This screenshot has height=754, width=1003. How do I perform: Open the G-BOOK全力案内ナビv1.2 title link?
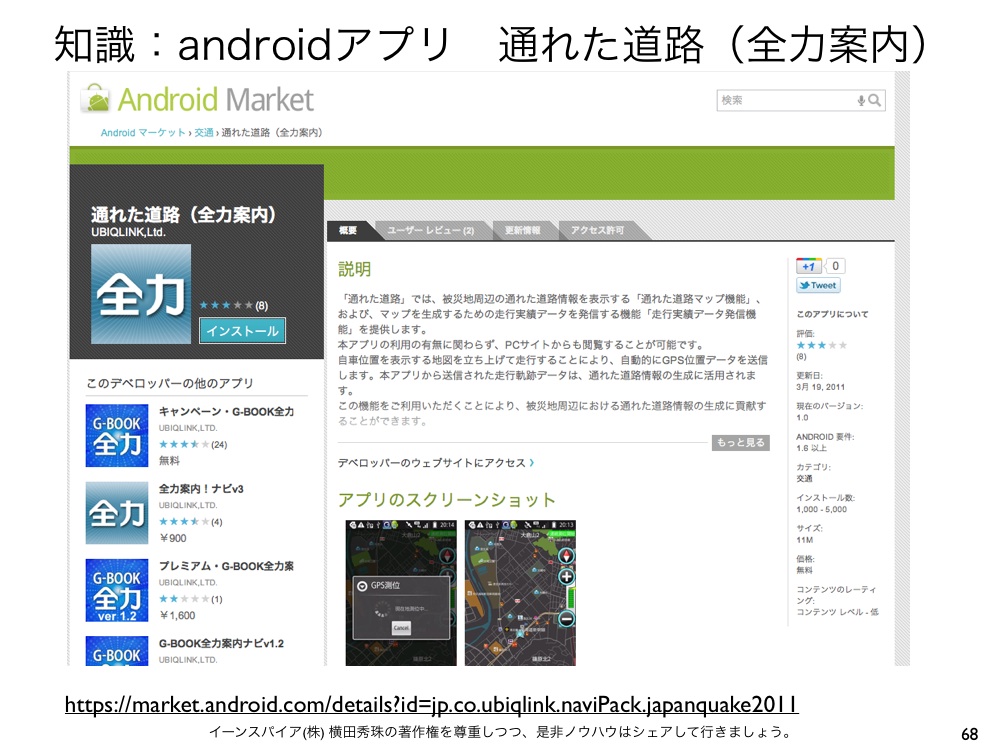click(221, 643)
